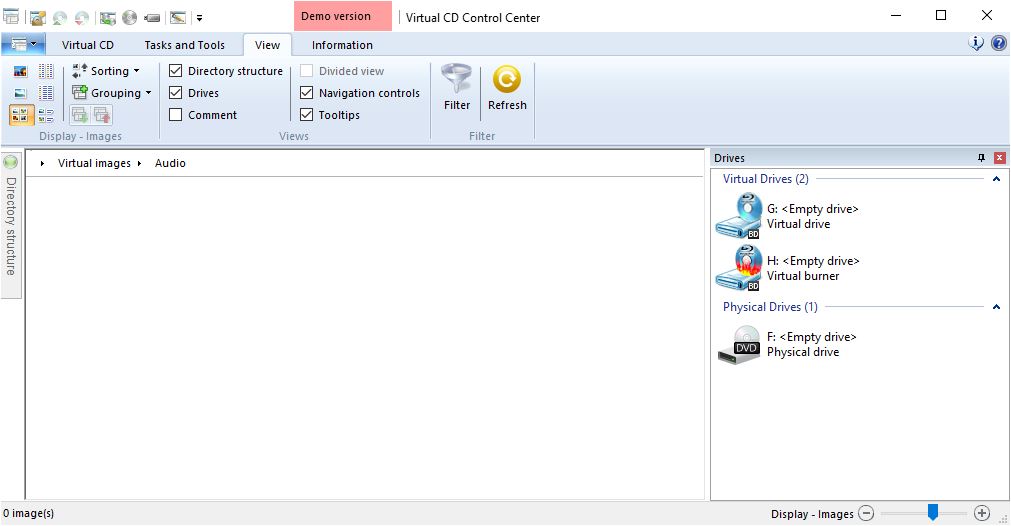The width and height of the screenshot is (1011, 526).
Task: Click the window with brush toolbar icon
Action: click(x=178, y=17)
